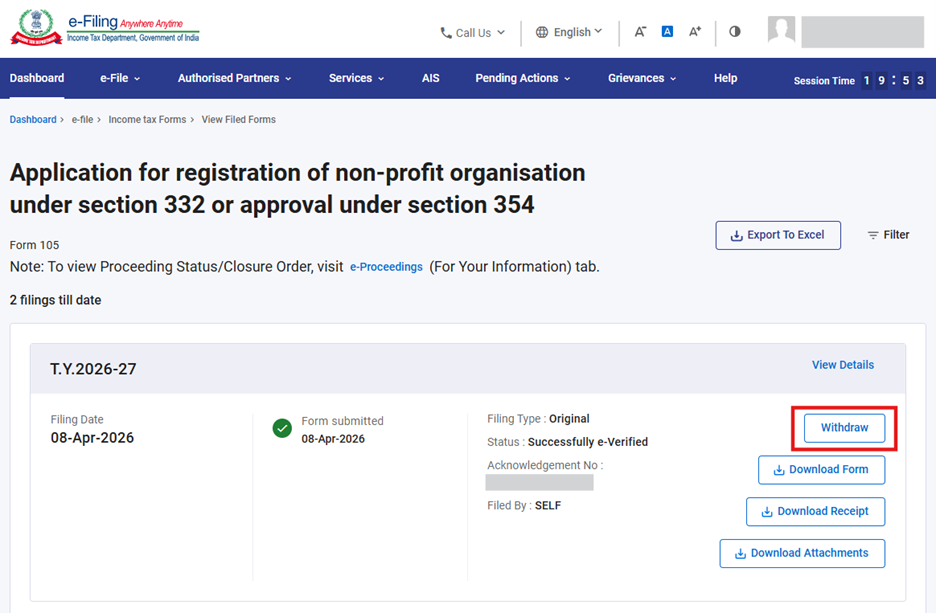
Task: Decrease font size with A- icon
Action: pyautogui.click(x=640, y=32)
